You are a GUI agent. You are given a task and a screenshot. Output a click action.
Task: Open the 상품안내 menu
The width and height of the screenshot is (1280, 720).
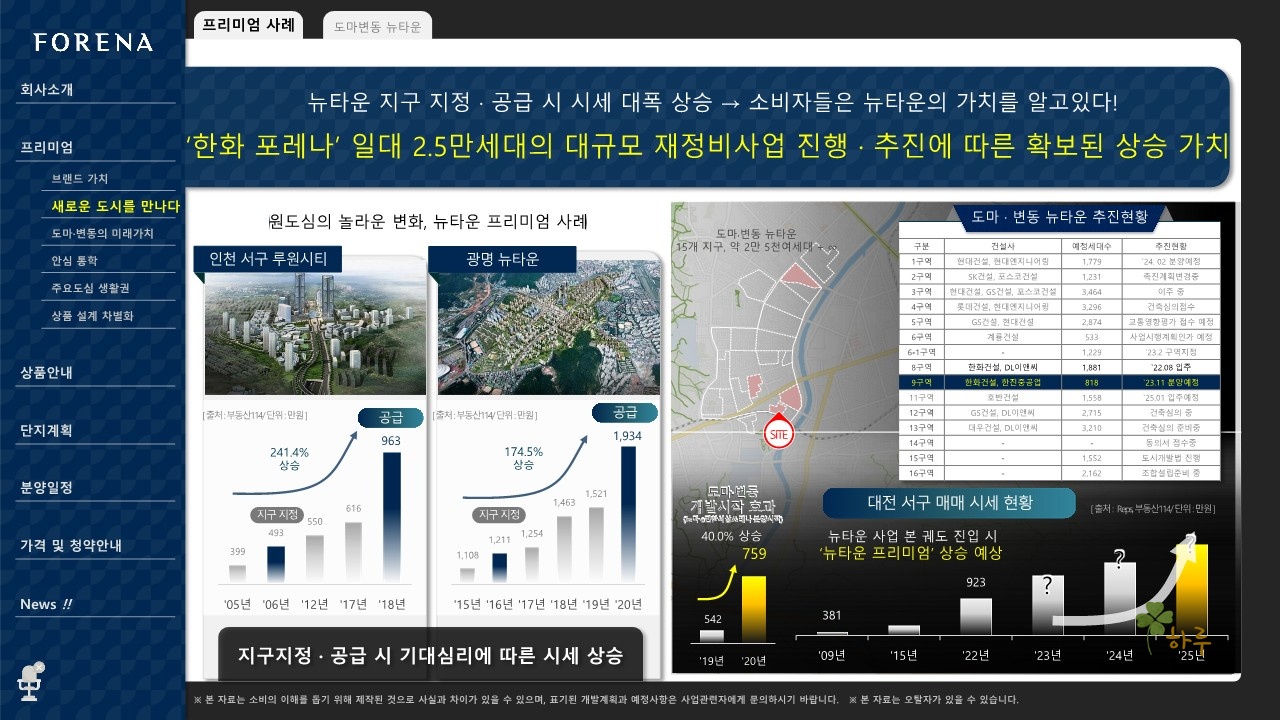tap(47, 372)
